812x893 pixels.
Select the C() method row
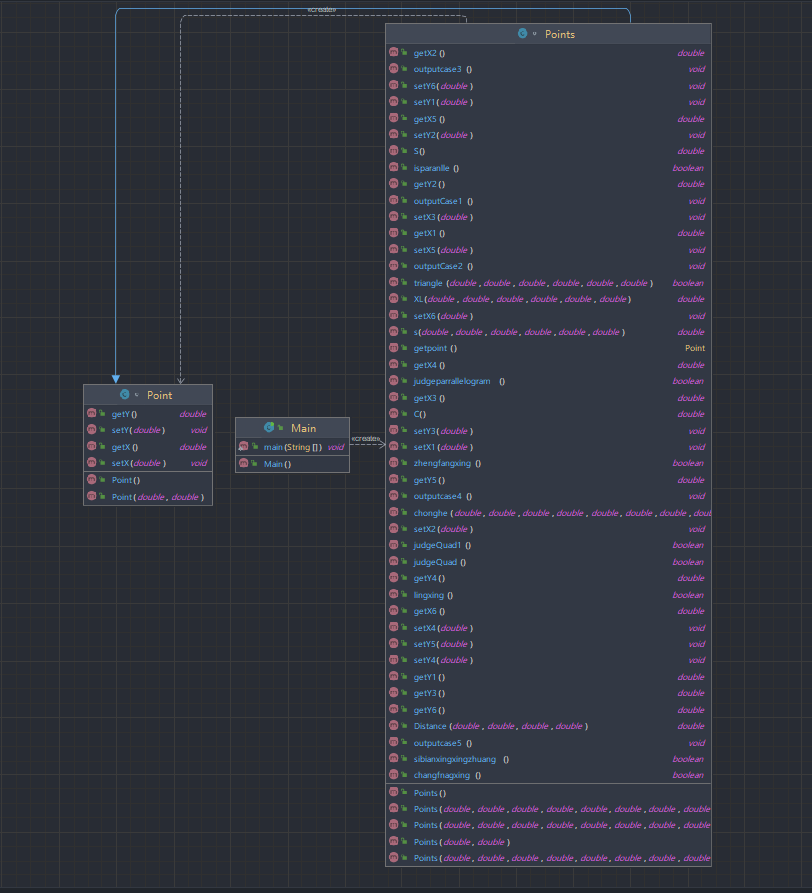(x=548, y=414)
